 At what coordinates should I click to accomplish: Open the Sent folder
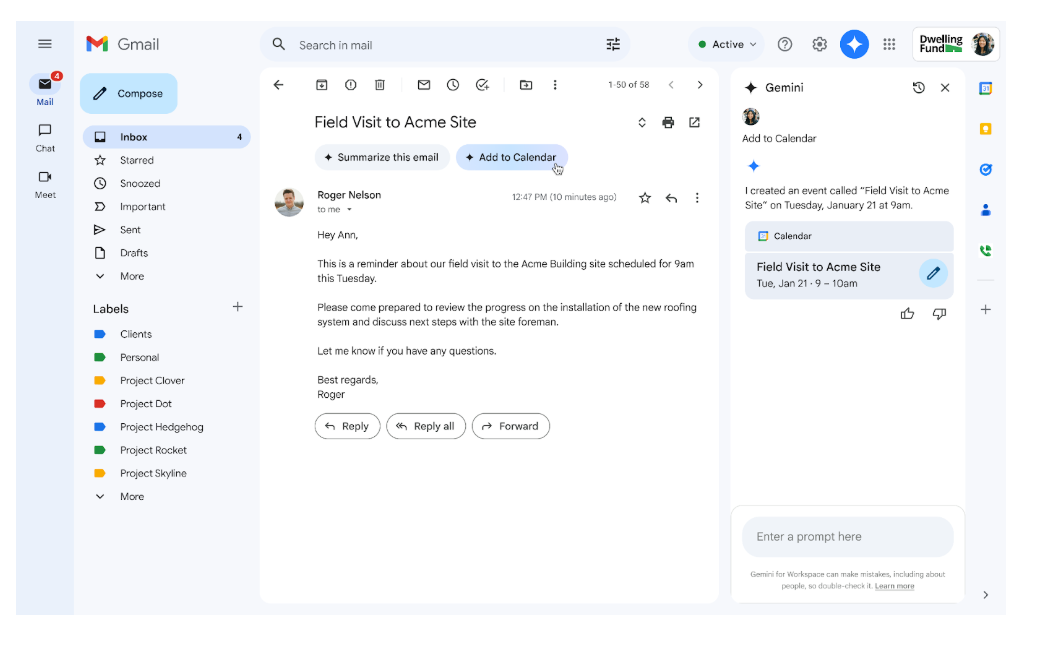click(x=130, y=230)
